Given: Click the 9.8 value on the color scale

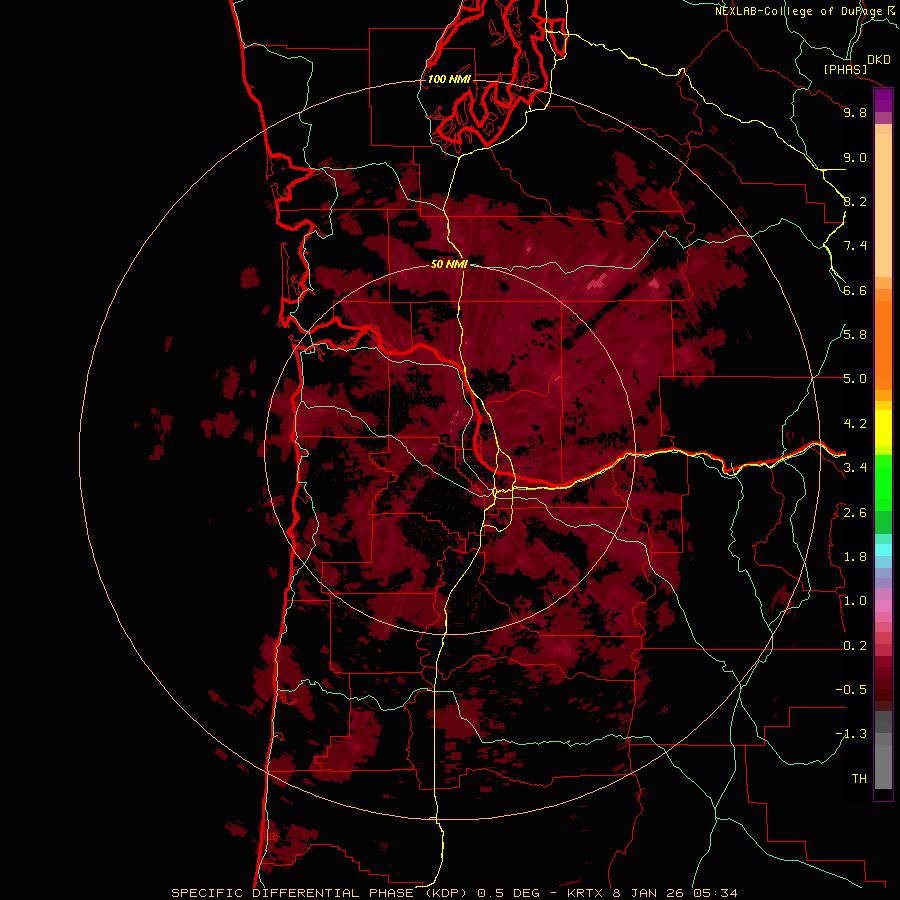Looking at the screenshot, I should 855,112.
